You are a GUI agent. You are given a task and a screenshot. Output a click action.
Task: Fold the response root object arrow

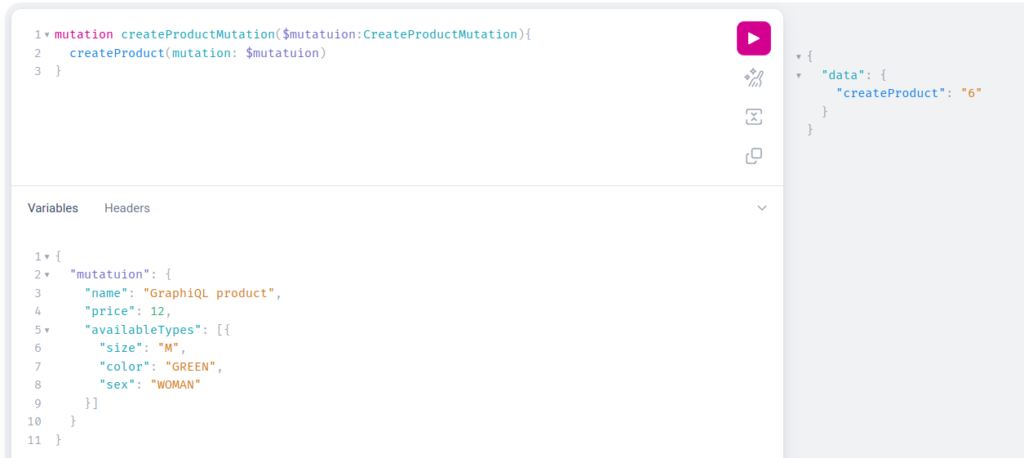799,57
